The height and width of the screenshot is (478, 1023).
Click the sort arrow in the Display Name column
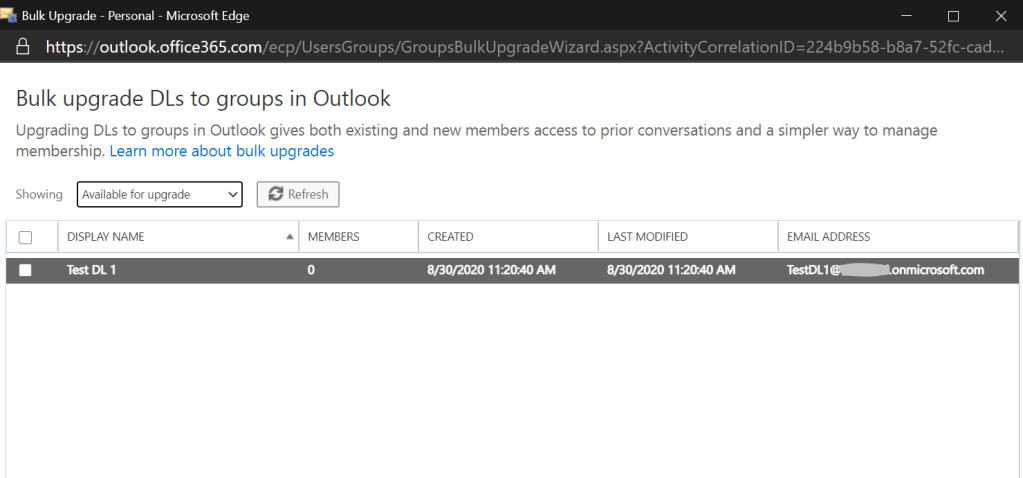[x=290, y=237]
